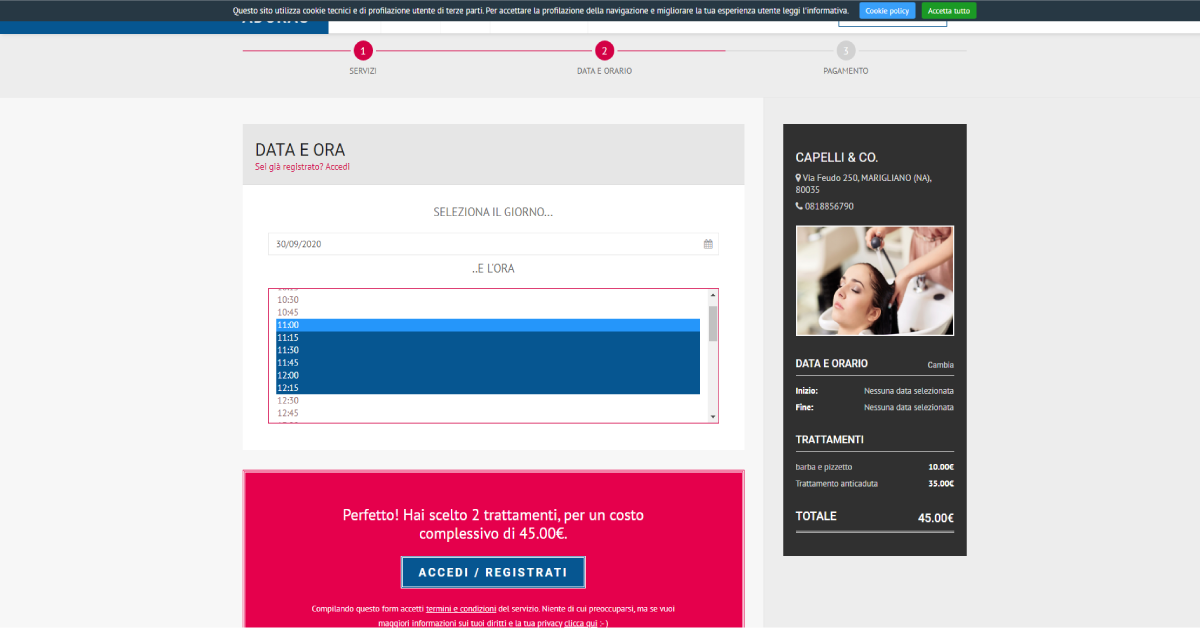Screen dimensions: 1200x628
Task: Click the Accetta tutto cookie button
Action: (x=948, y=10)
